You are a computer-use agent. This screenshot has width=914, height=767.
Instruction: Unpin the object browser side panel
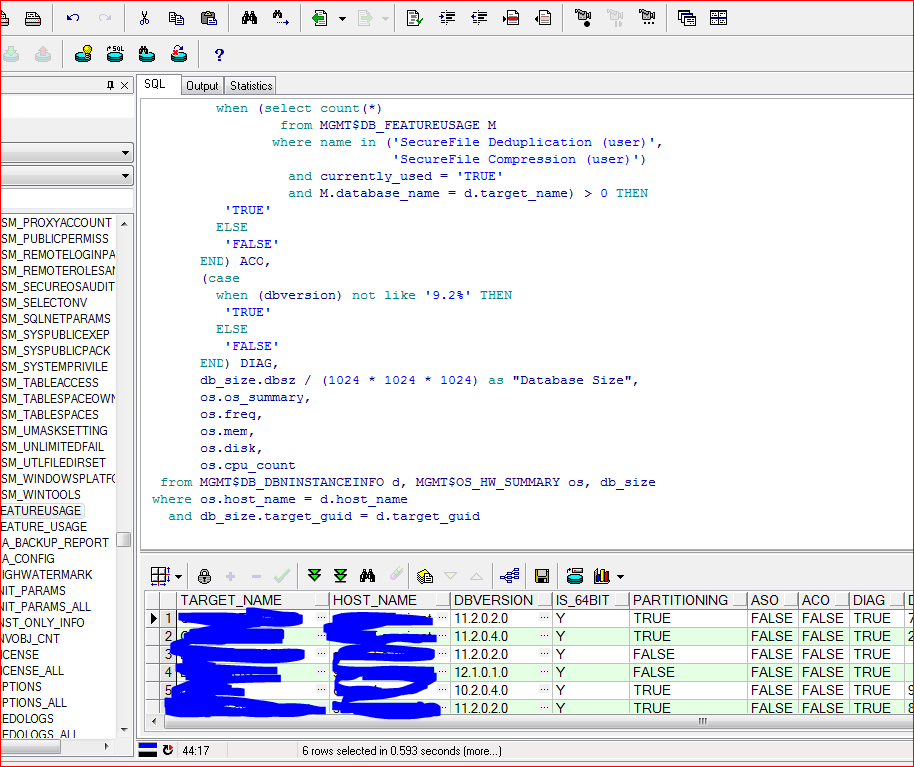[112, 85]
